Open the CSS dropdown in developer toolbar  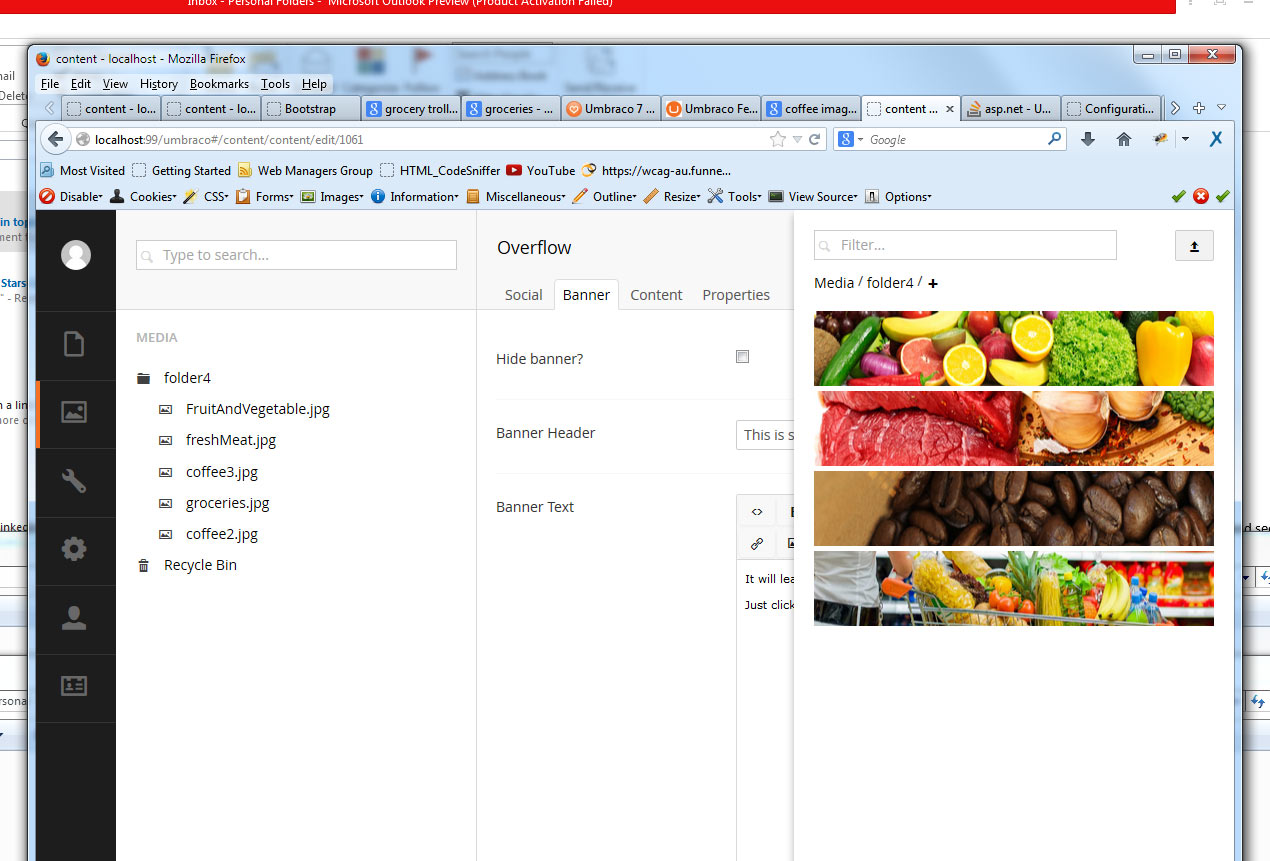coord(206,197)
